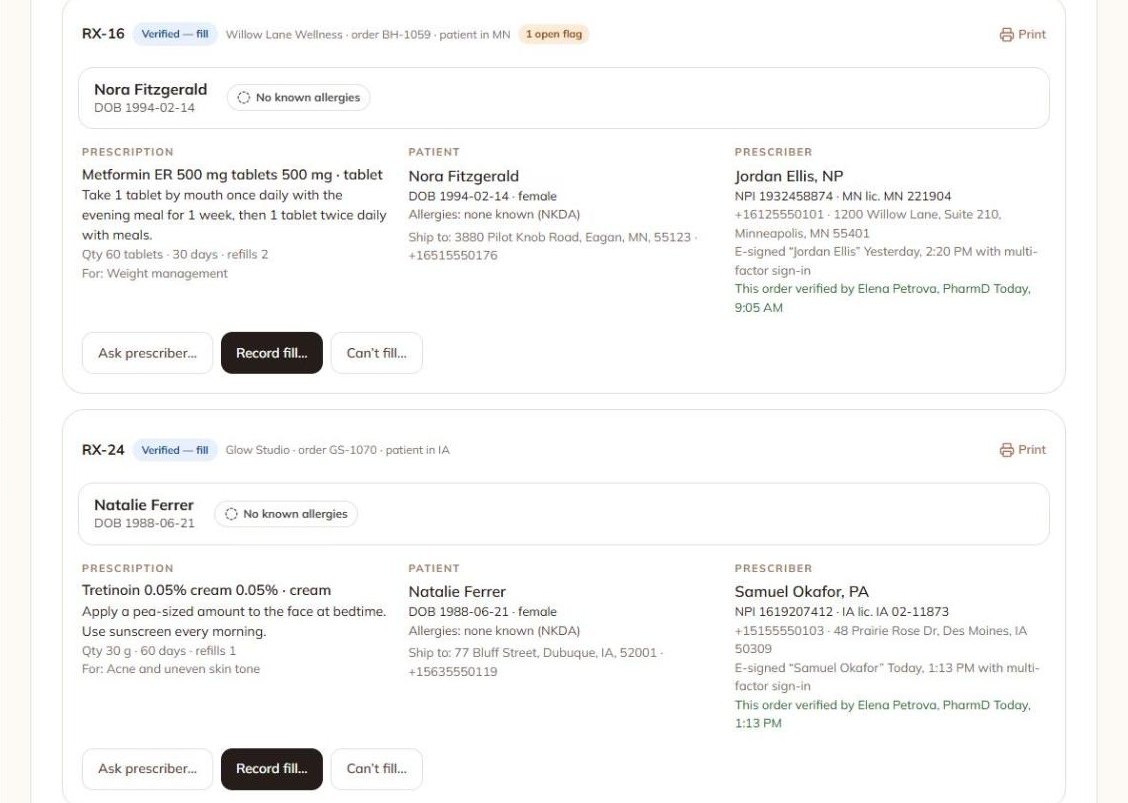Image resolution: width=1128 pixels, height=803 pixels.
Task: Click prescriber name Samuel Okafor, PA
Action: [801, 591]
